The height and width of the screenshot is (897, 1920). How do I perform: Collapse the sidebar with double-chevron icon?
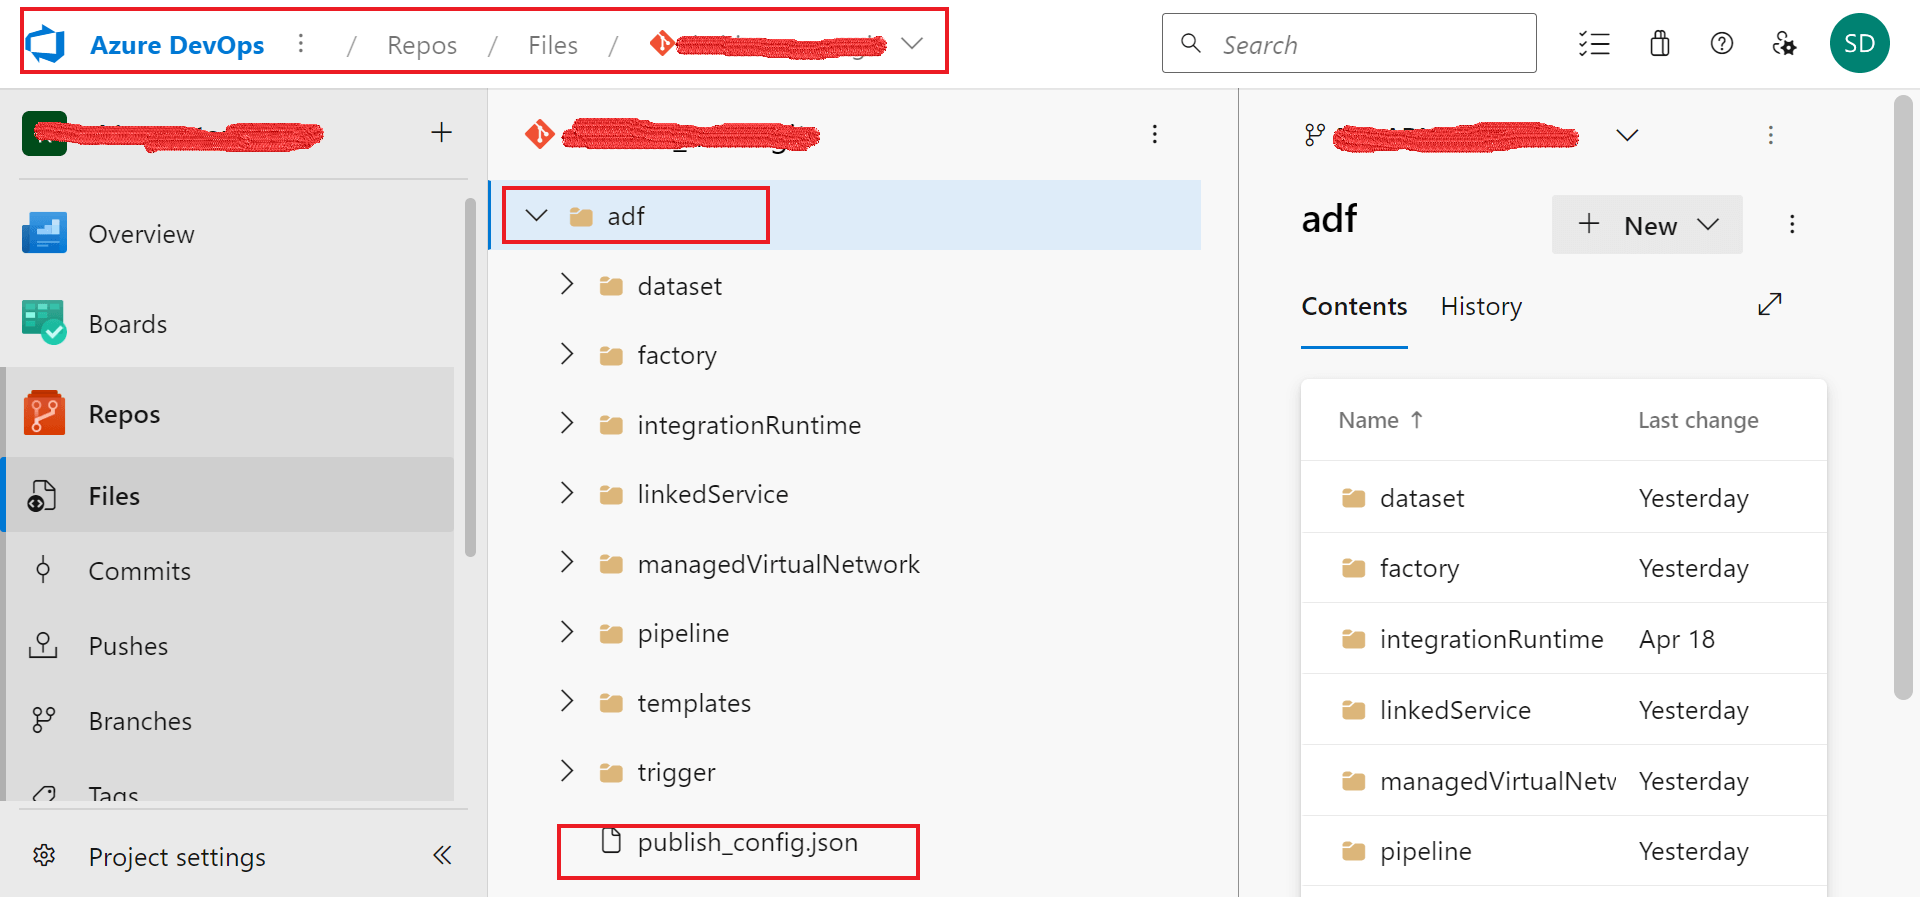click(442, 855)
